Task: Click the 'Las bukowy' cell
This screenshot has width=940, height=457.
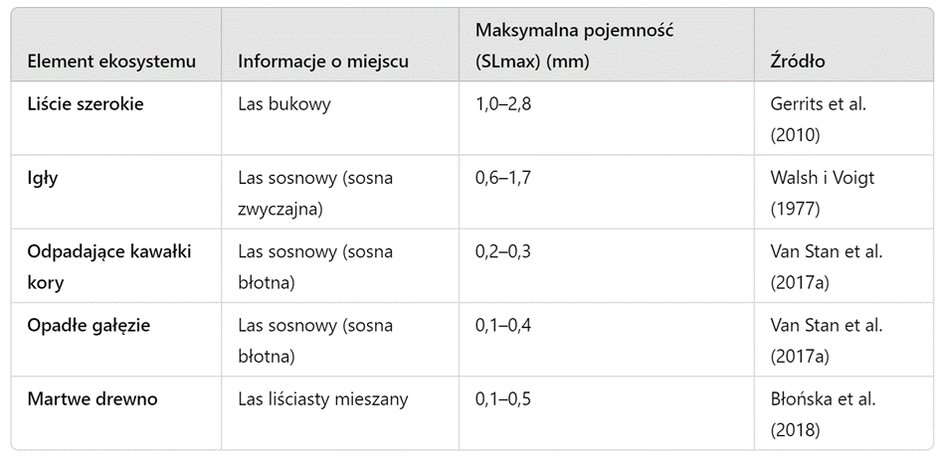Action: pyautogui.click(x=284, y=104)
